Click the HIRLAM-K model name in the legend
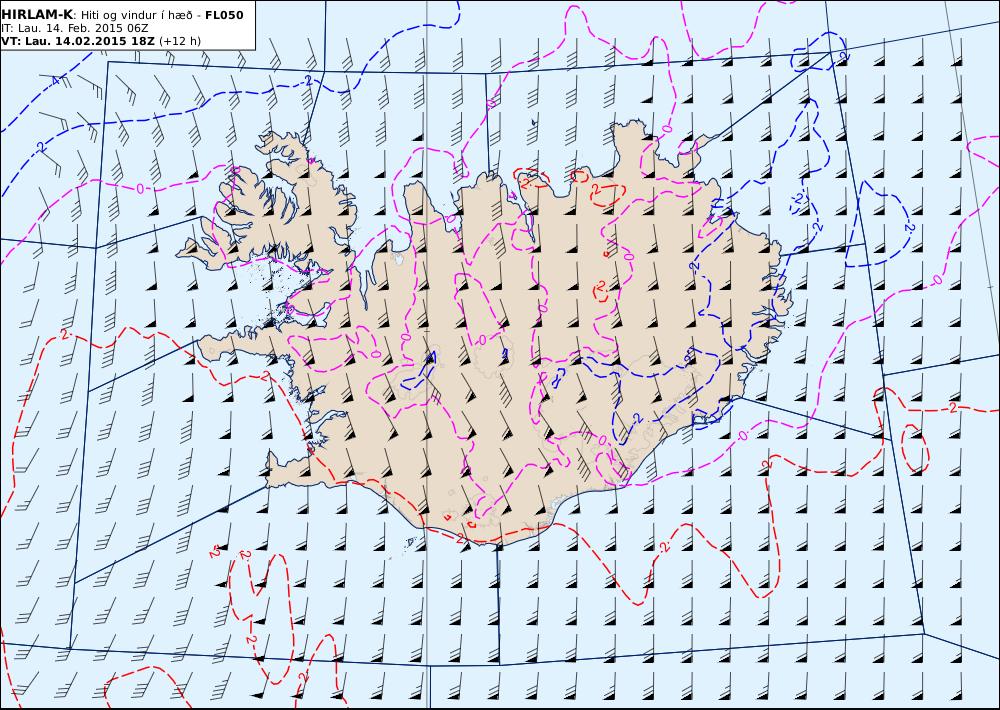The height and width of the screenshot is (710, 1000). (37, 15)
